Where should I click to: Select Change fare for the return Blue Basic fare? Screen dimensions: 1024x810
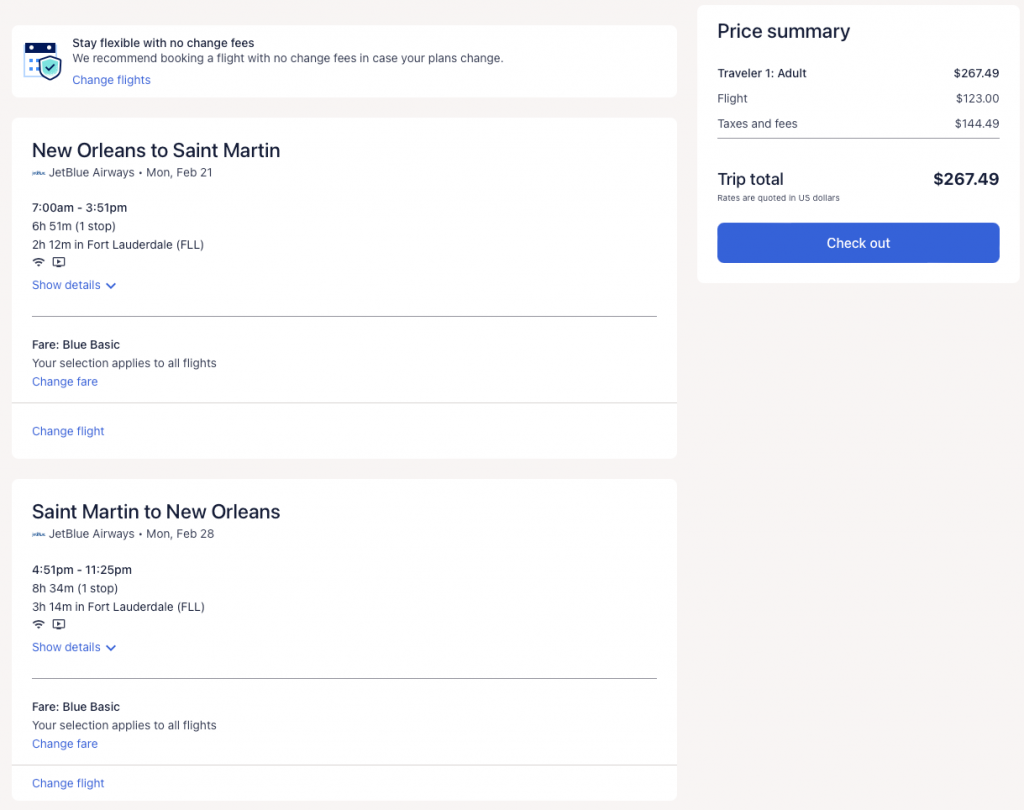coord(65,744)
